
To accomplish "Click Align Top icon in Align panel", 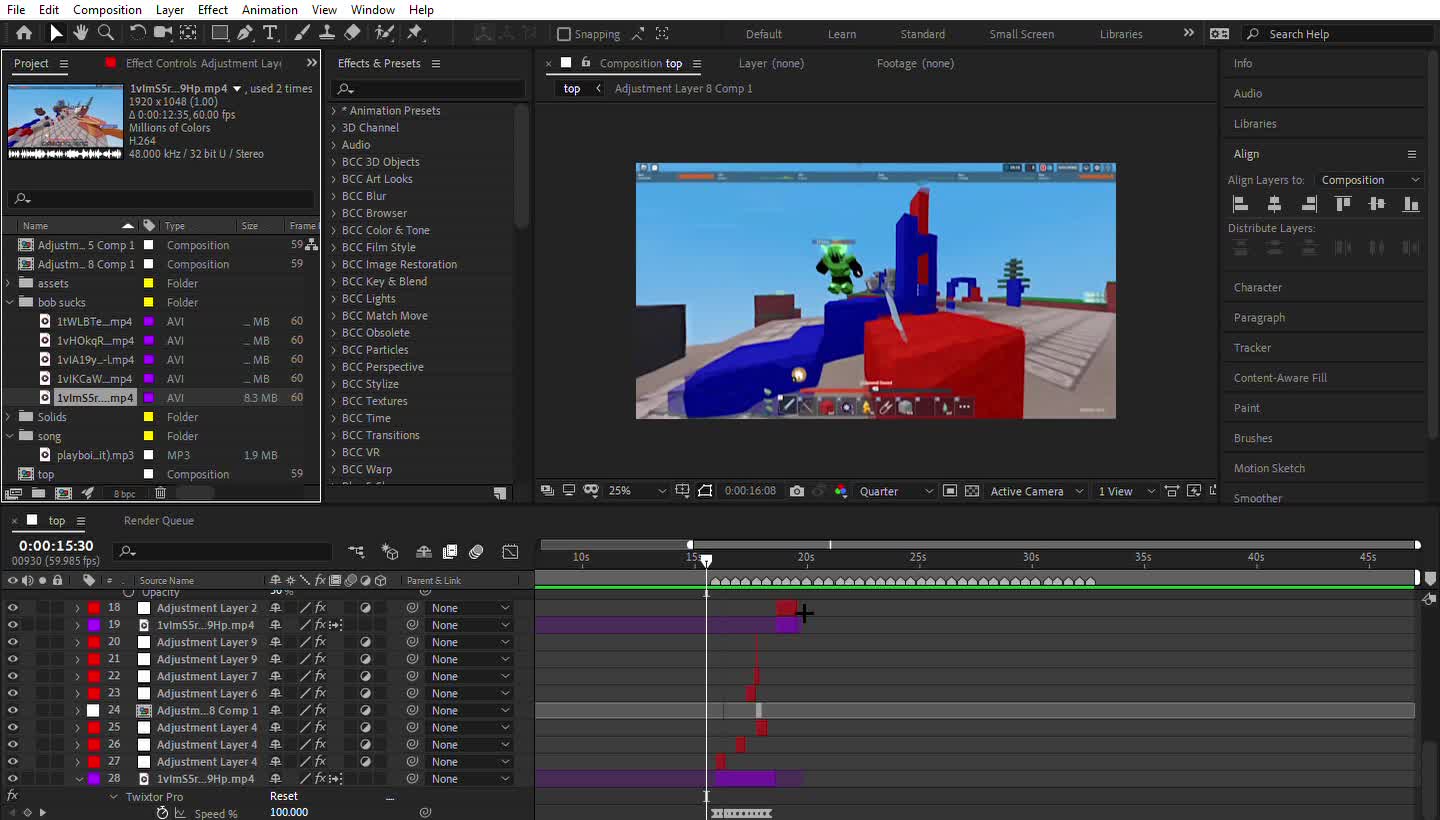I will point(1343,204).
